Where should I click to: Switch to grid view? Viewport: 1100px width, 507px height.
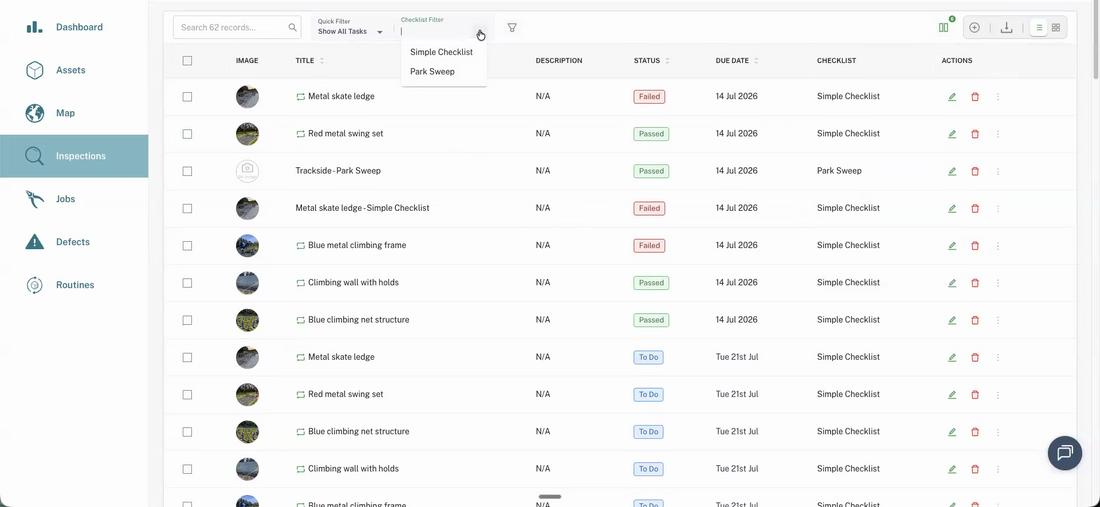(1056, 27)
